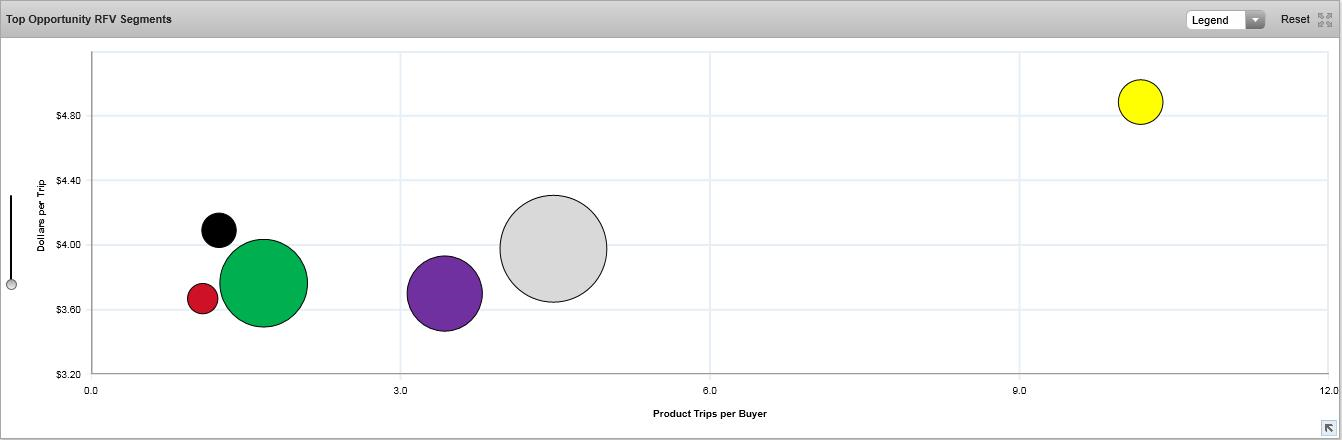Click the 9.0 x-axis tick label
Screen dimensions: 1342x440
1019,390
